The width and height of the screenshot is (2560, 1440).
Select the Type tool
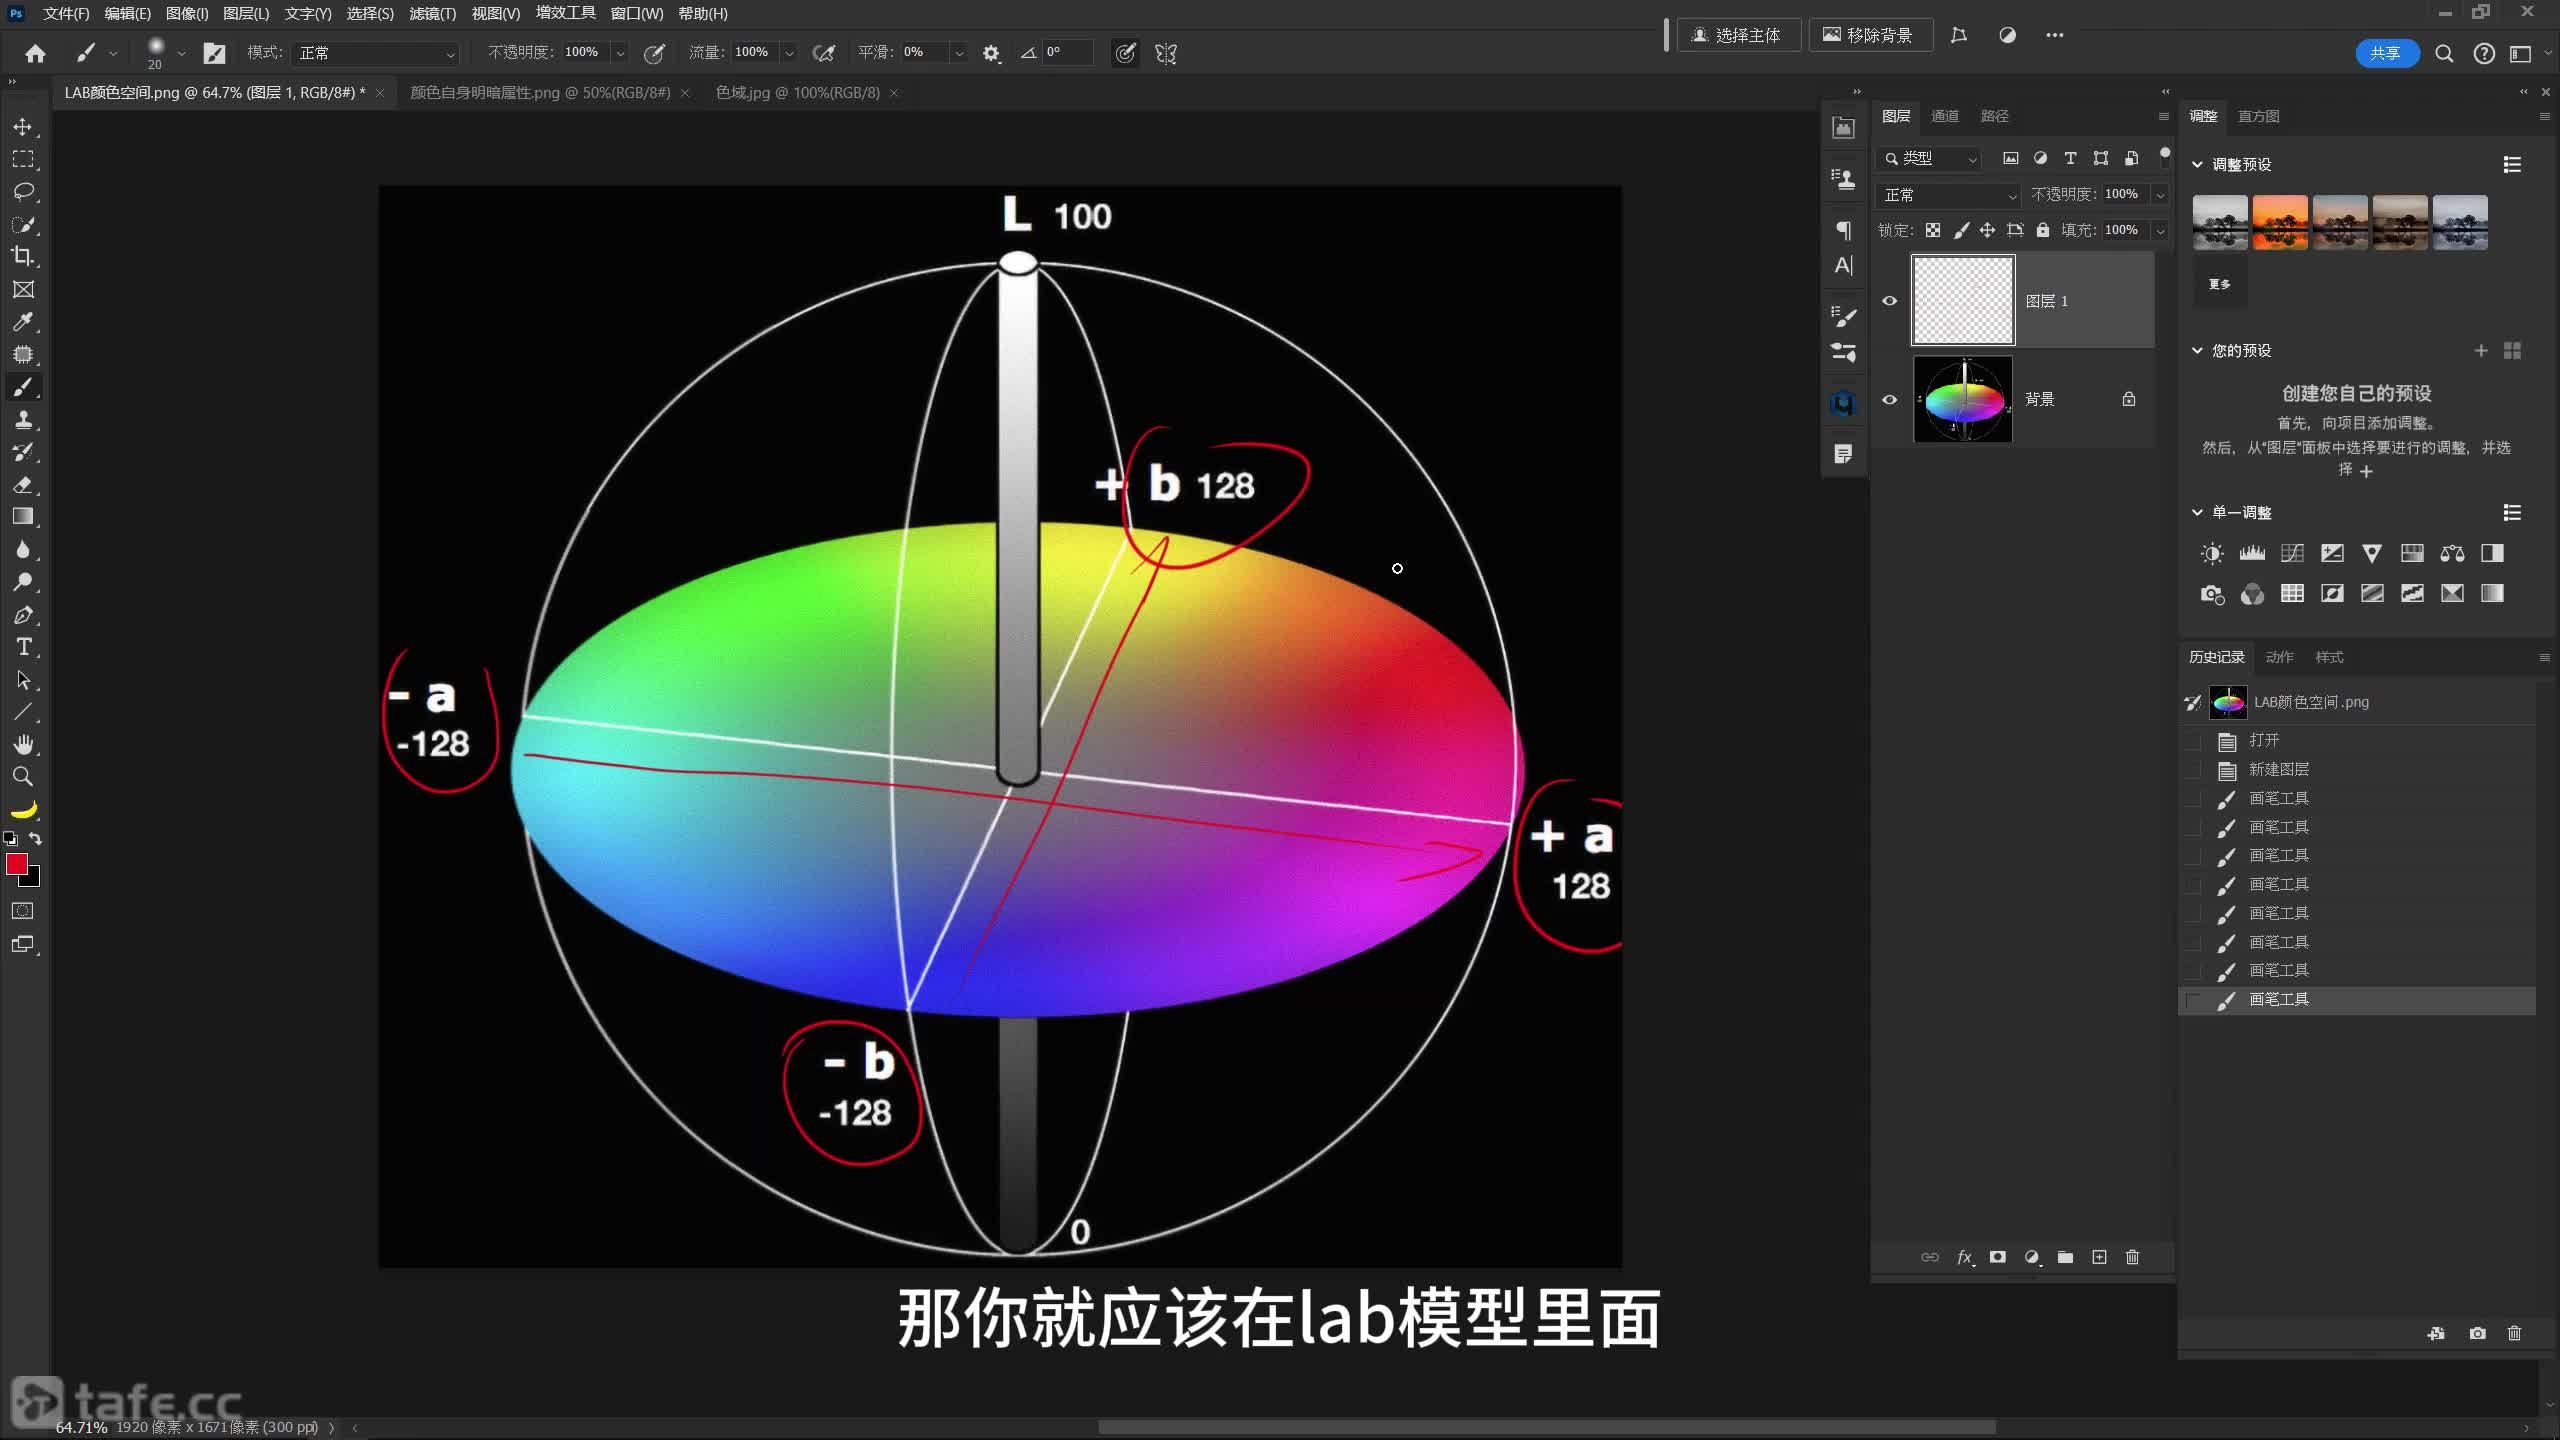tap(24, 647)
